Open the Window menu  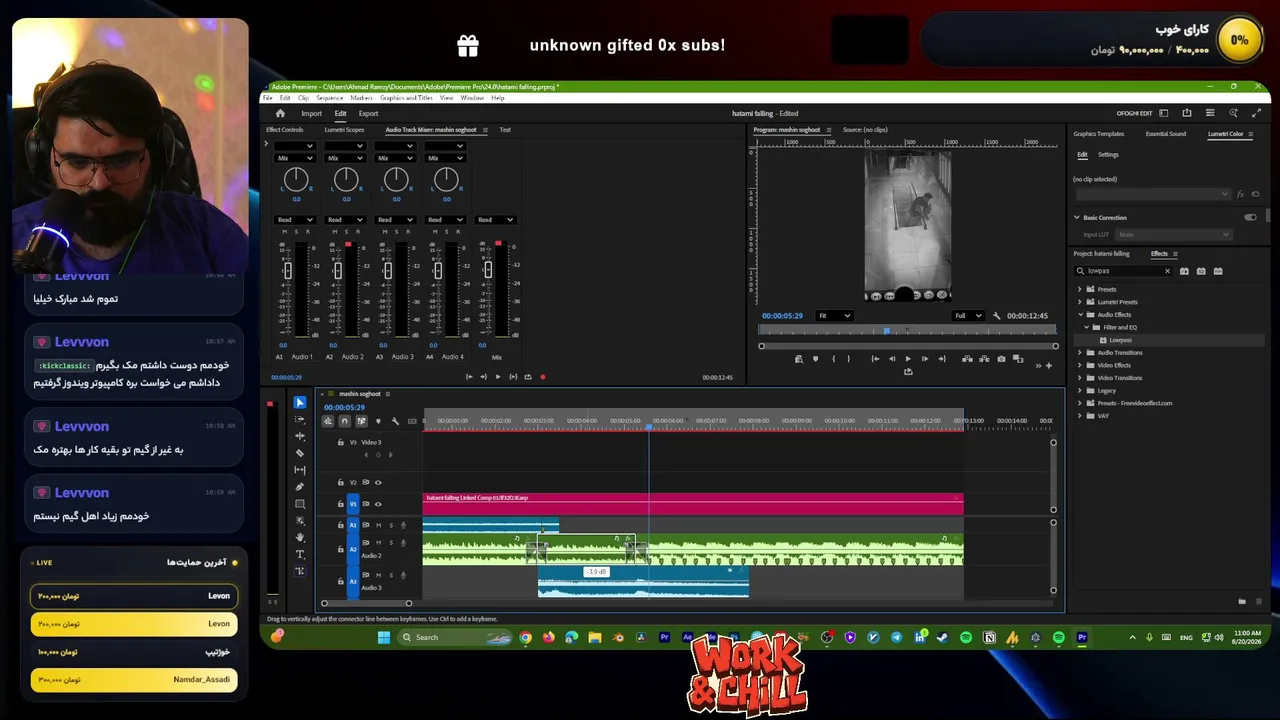[472, 98]
